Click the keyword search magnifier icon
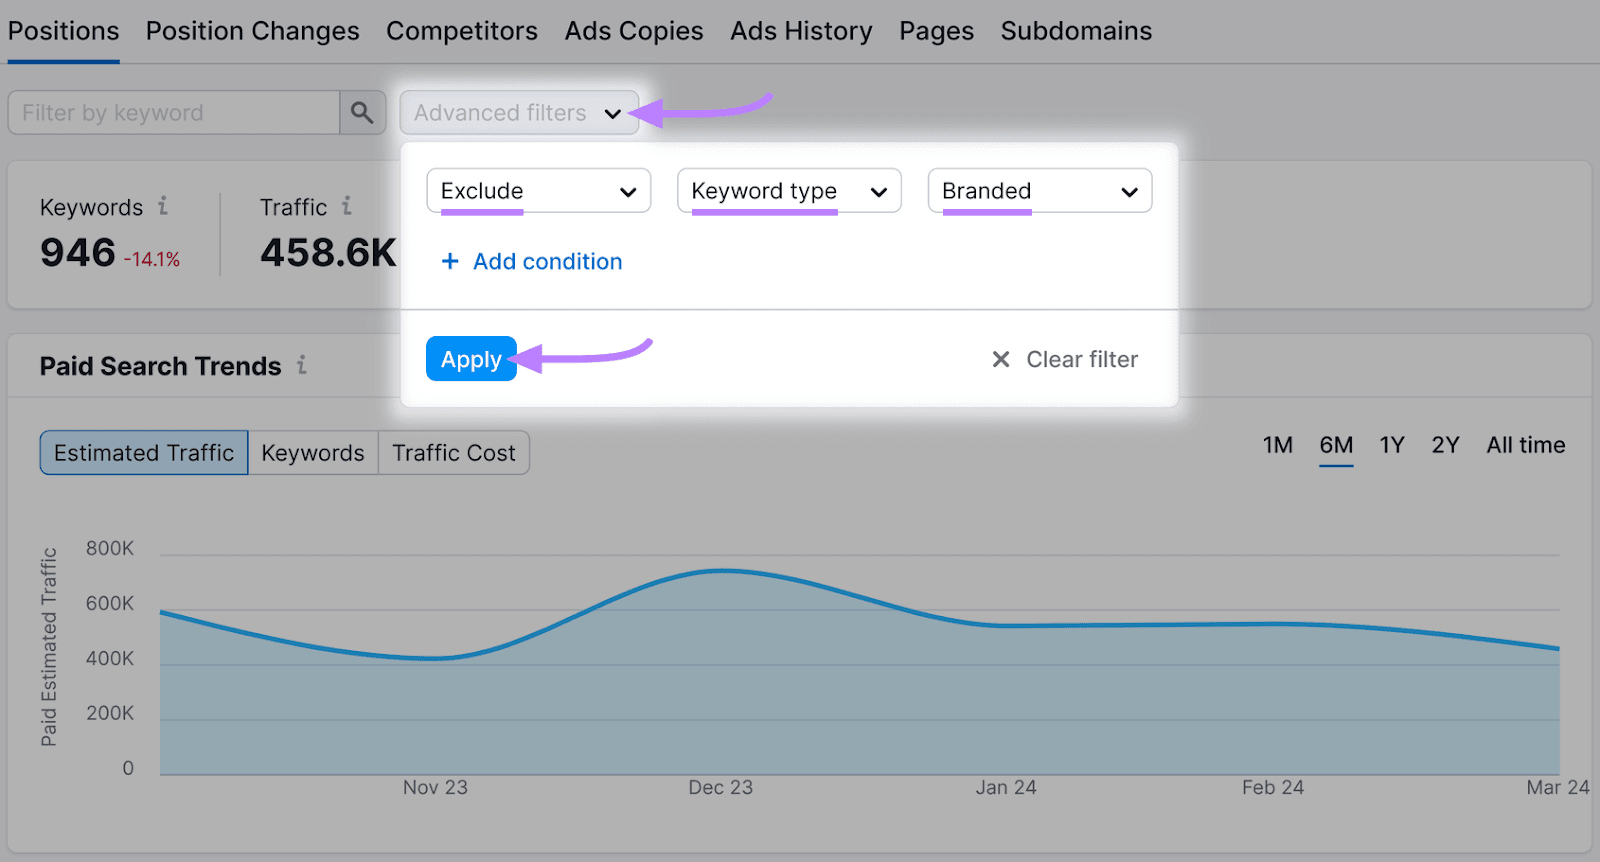Screen dimensions: 1600x862 point(362,113)
